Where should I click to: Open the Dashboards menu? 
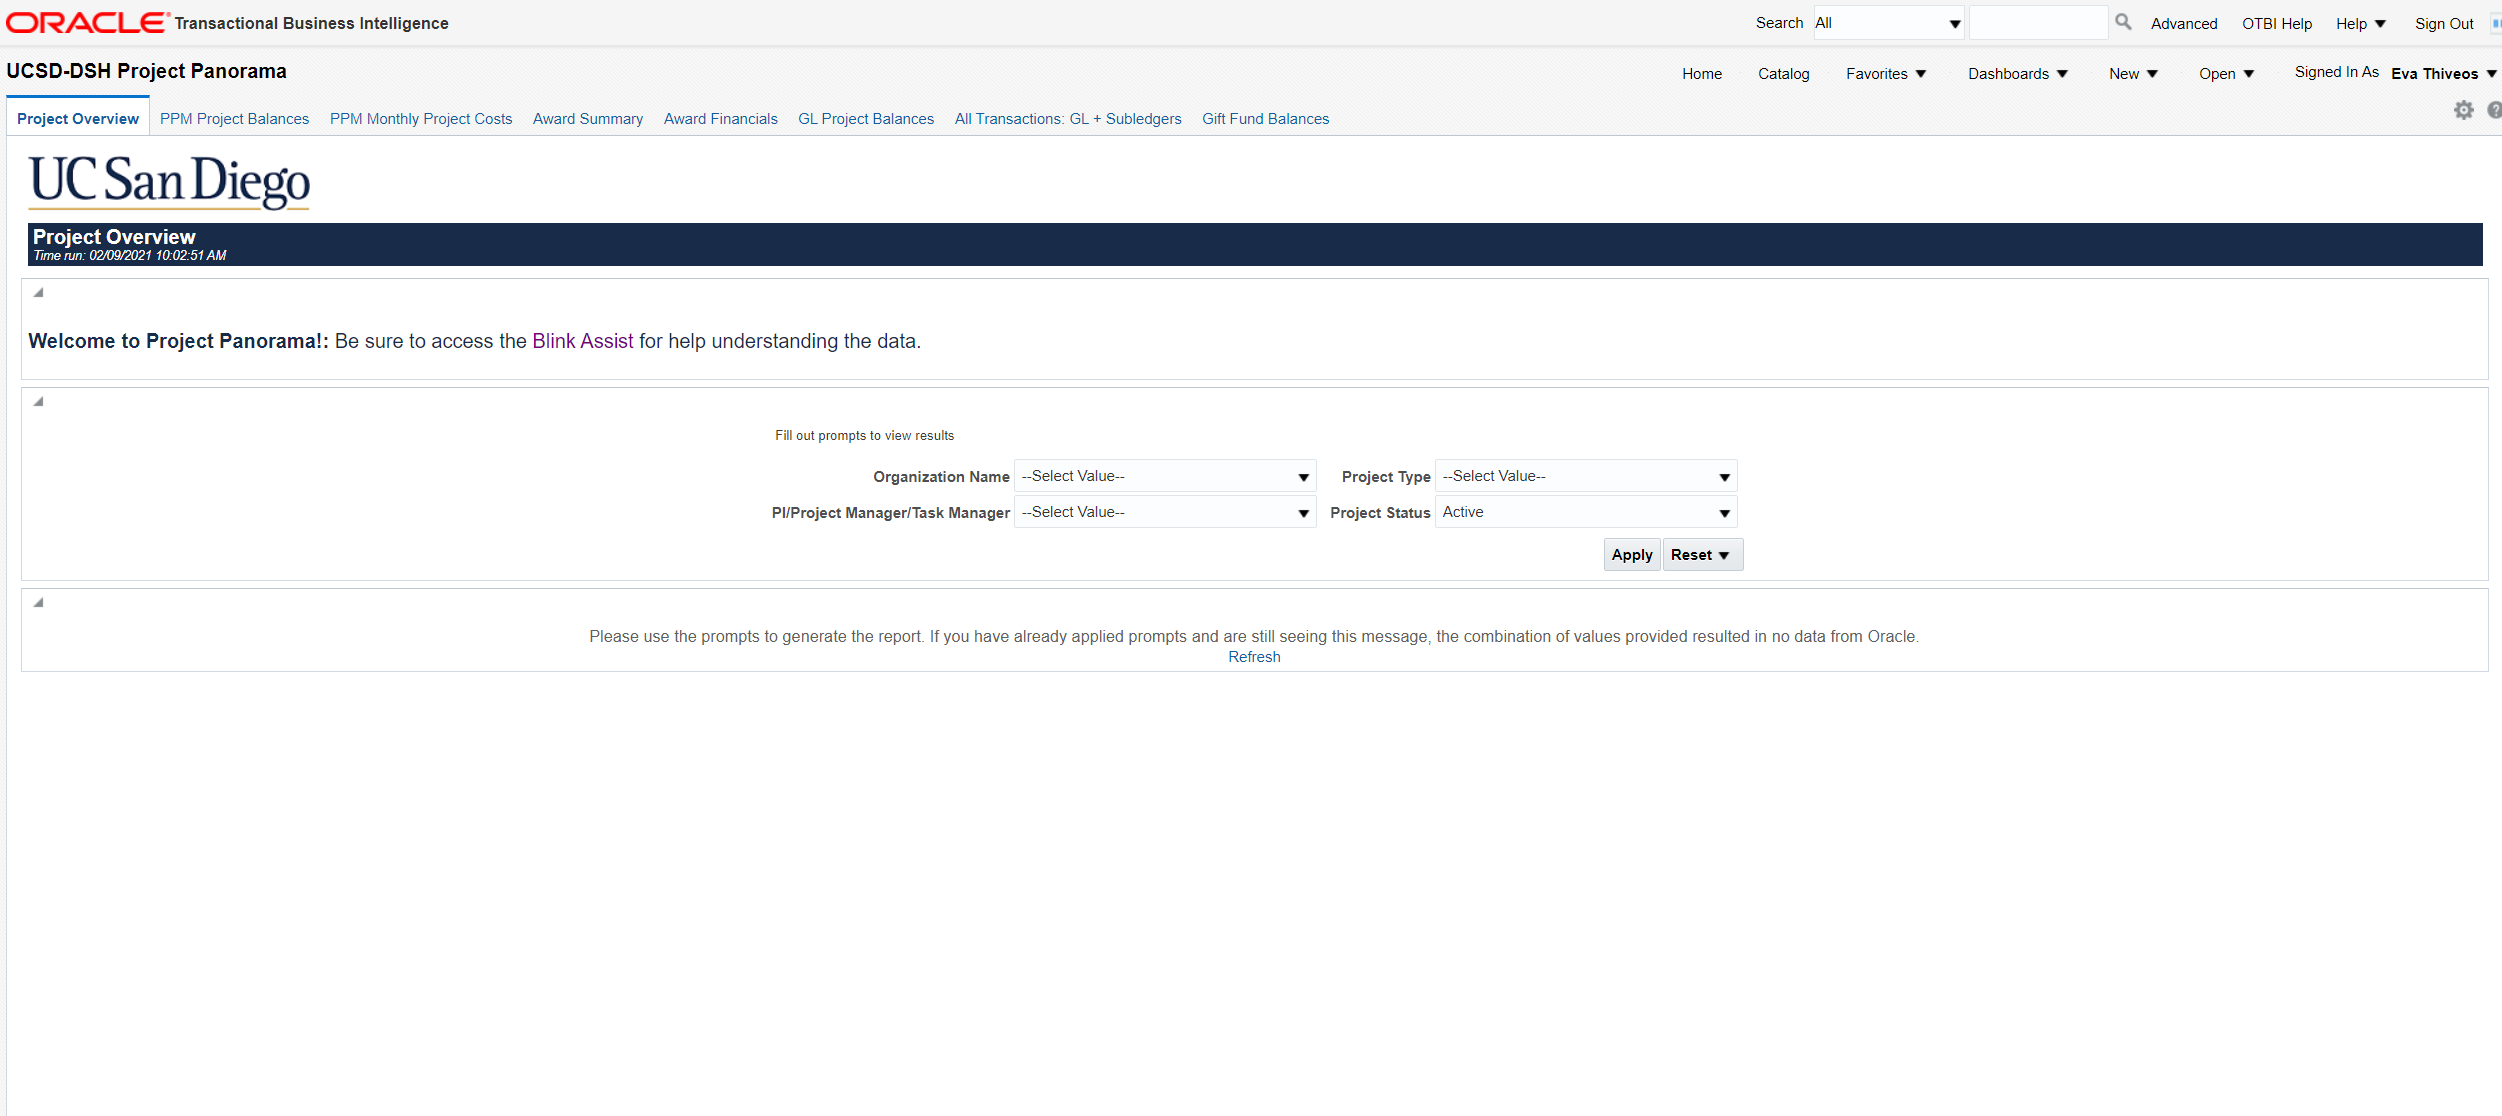coord(2017,74)
